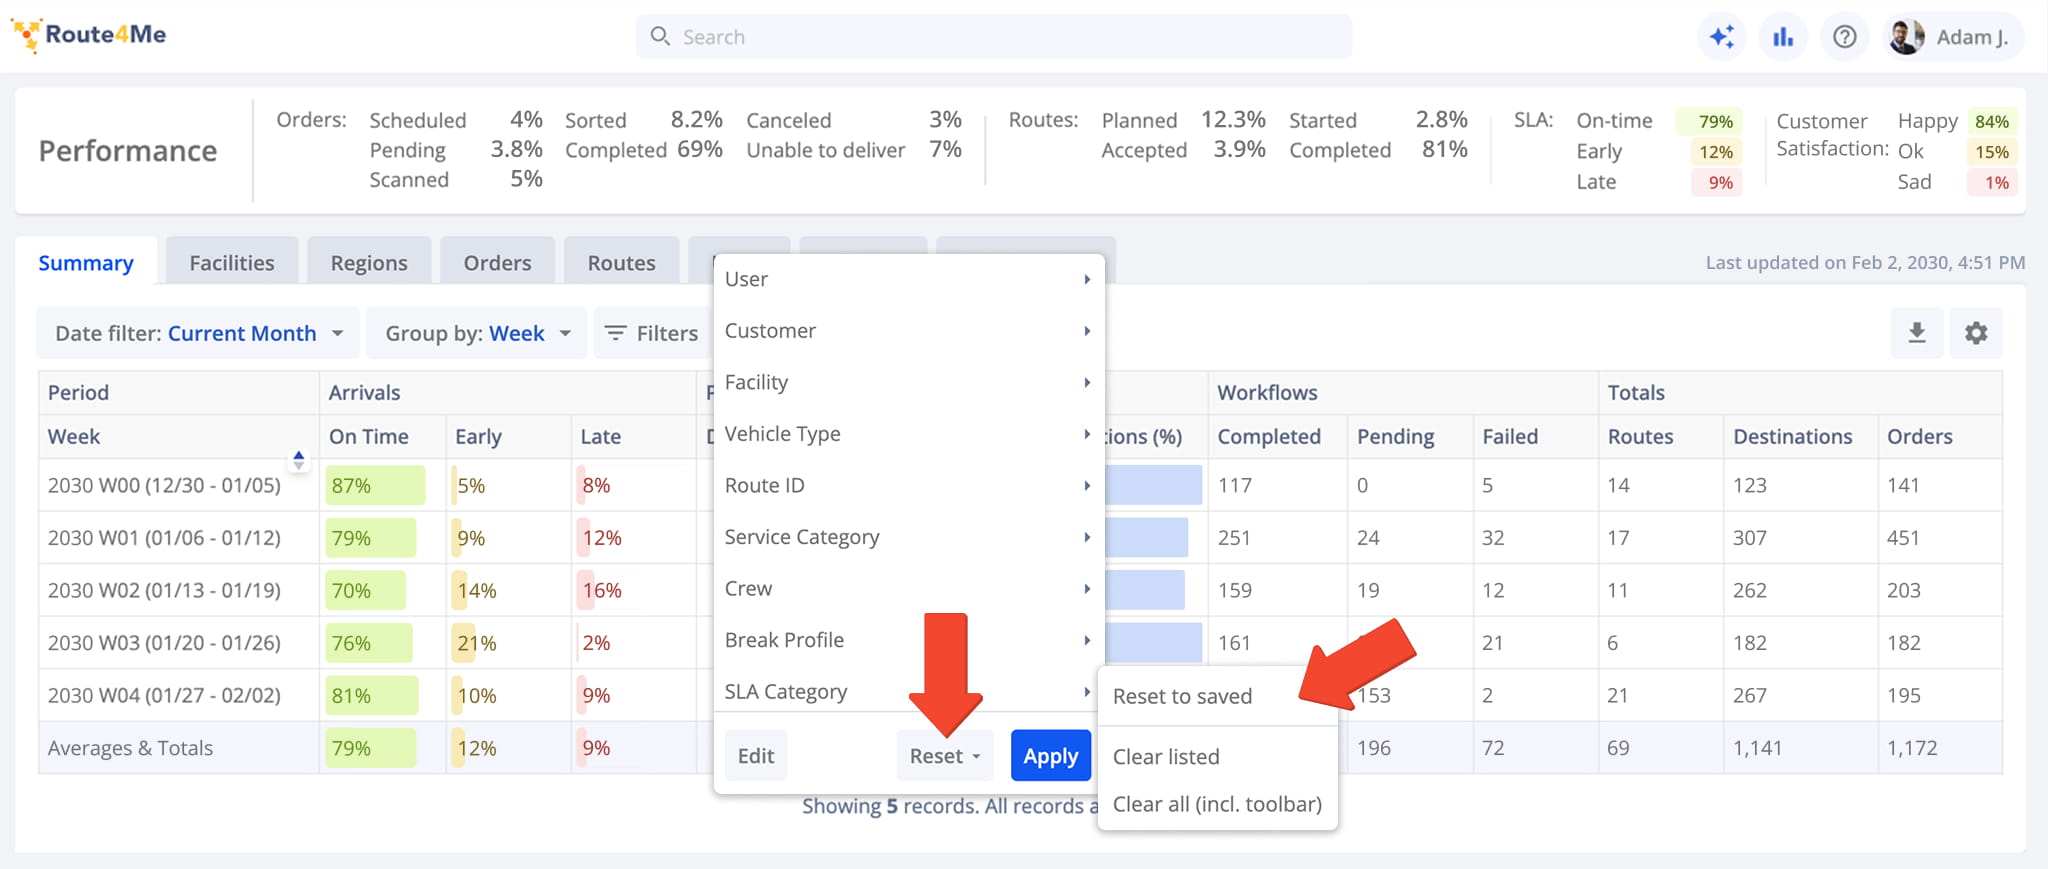Open the SLA Category filter entry
The height and width of the screenshot is (869, 2048).
pyautogui.click(x=908, y=692)
